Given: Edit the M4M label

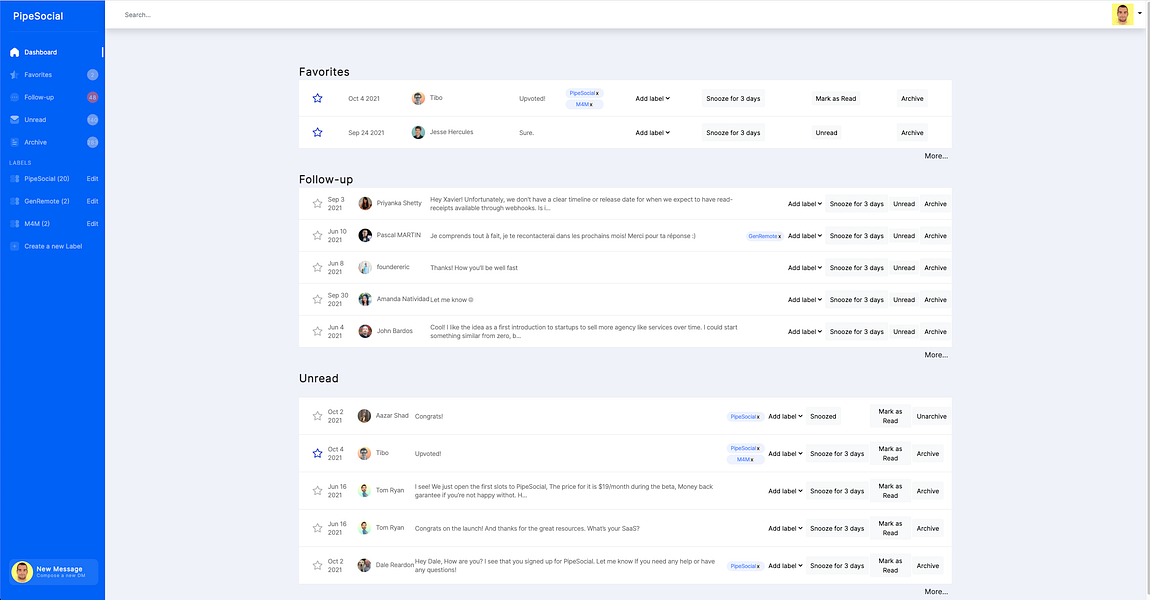Looking at the screenshot, I should [92, 224].
